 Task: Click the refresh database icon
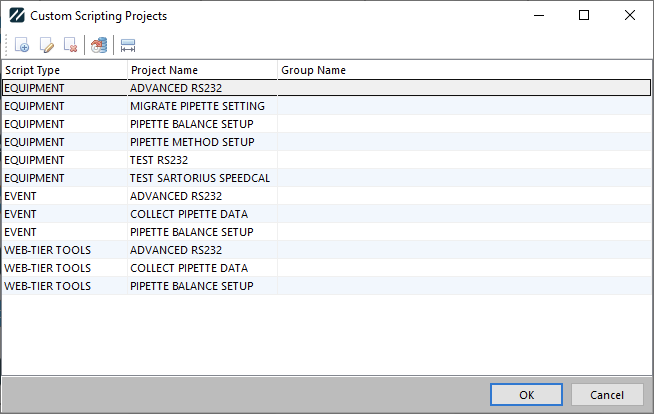pyautogui.click(x=98, y=45)
